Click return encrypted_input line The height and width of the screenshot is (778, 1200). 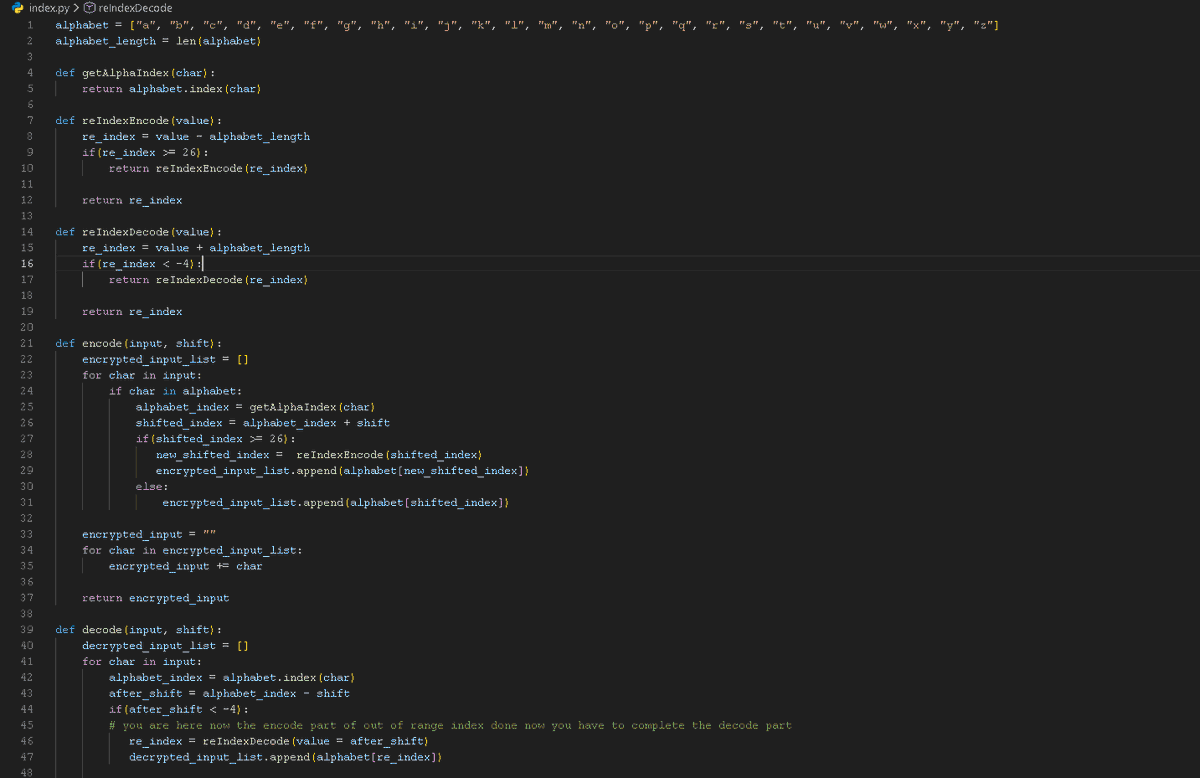(156, 598)
